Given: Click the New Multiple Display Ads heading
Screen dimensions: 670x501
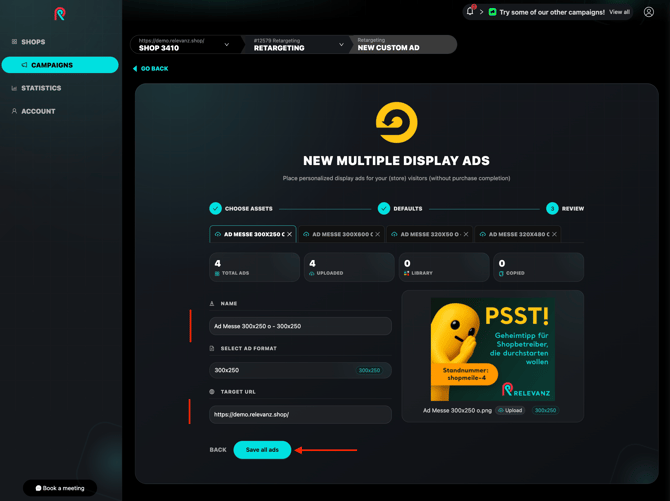Looking at the screenshot, I should [x=397, y=161].
